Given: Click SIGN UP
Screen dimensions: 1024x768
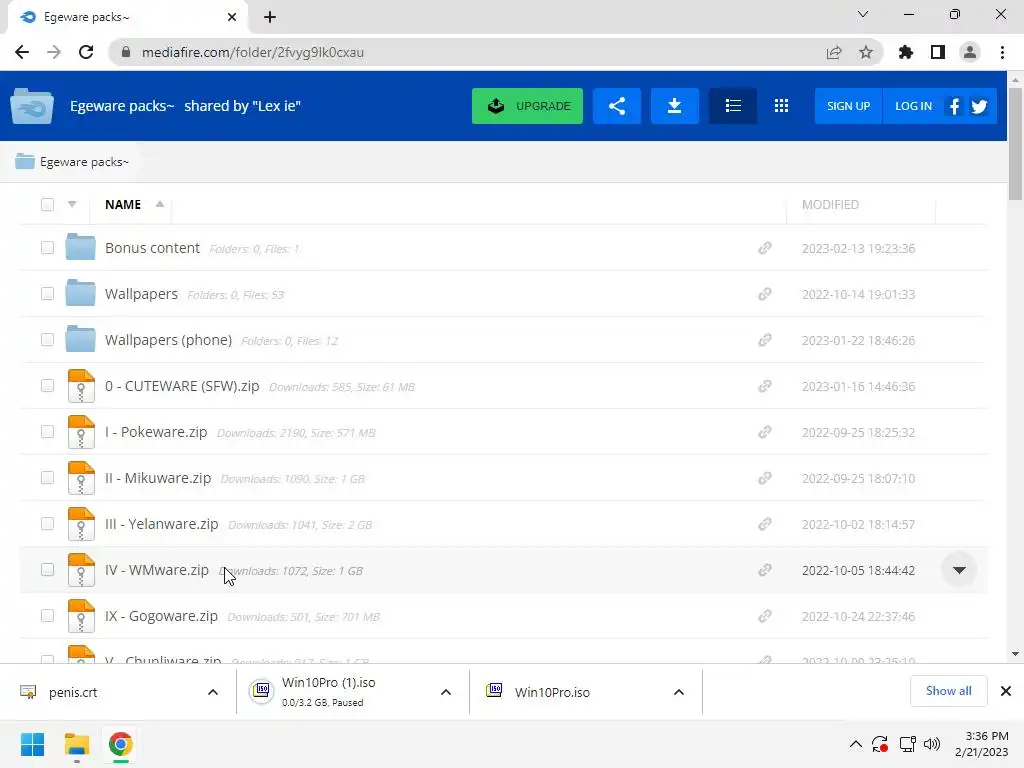Looking at the screenshot, I should 848,106.
